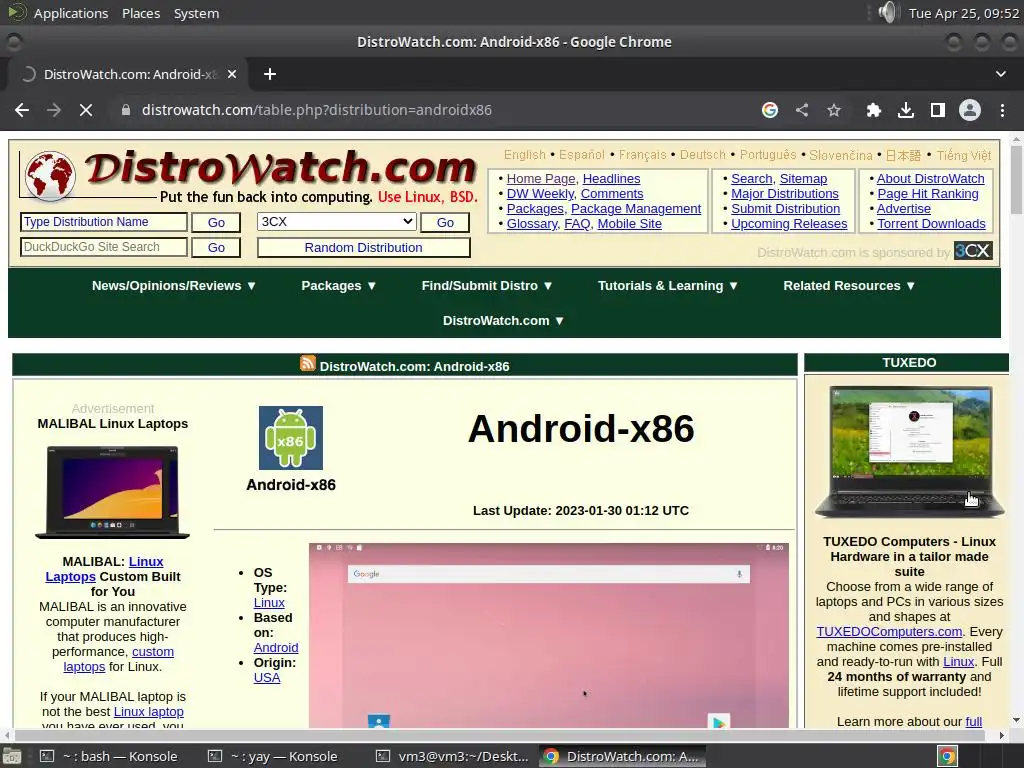This screenshot has height=768, width=1024.
Task: Click Chrome's forward arrow
Action: [x=54, y=110]
